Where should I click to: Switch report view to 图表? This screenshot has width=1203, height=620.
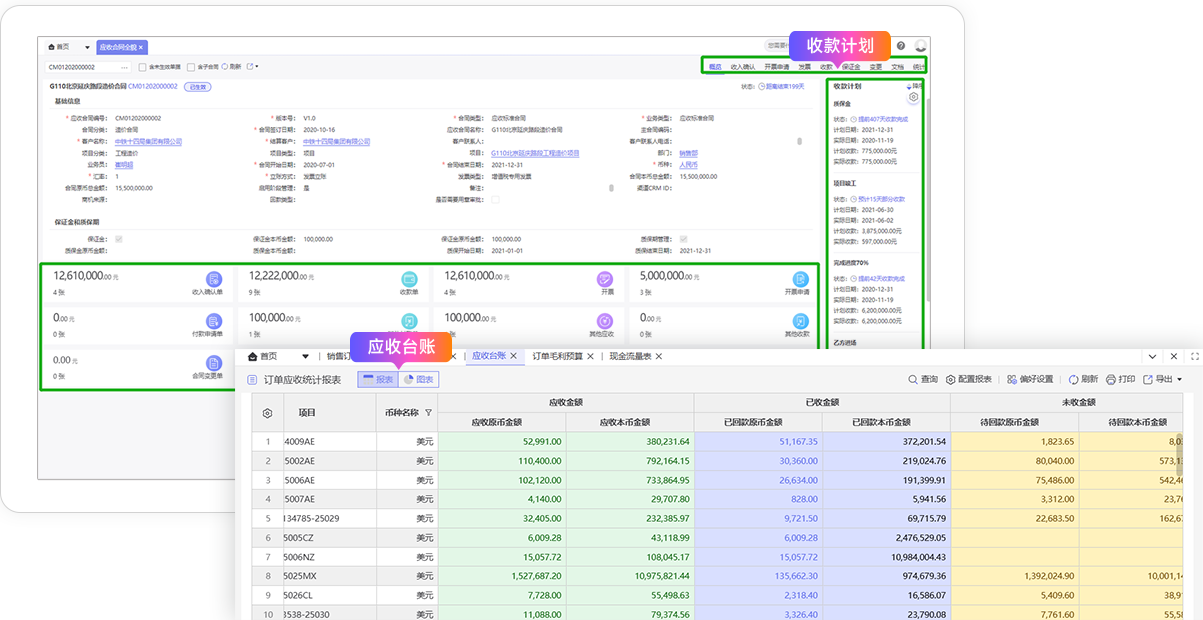click(418, 380)
